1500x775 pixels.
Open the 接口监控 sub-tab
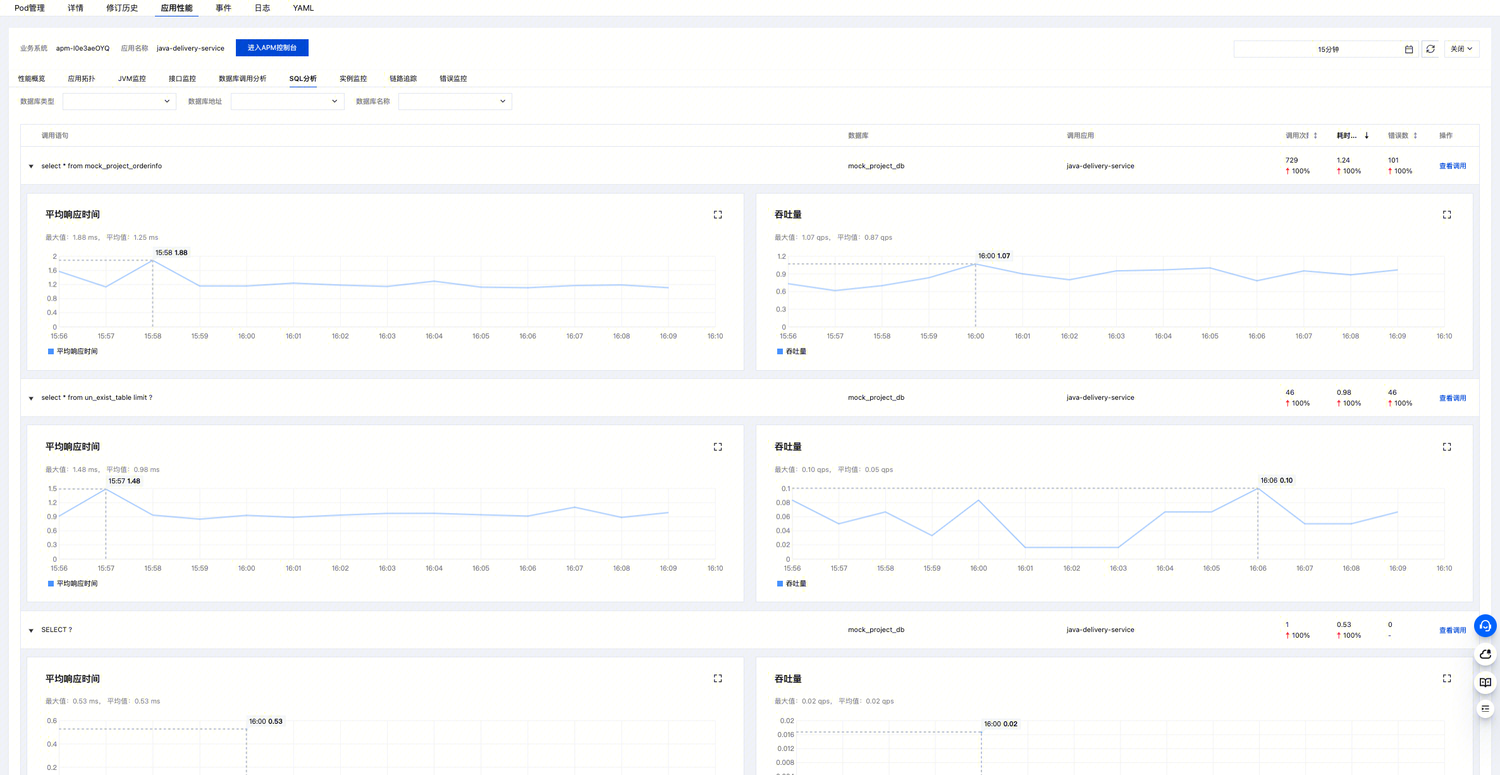tap(182, 79)
